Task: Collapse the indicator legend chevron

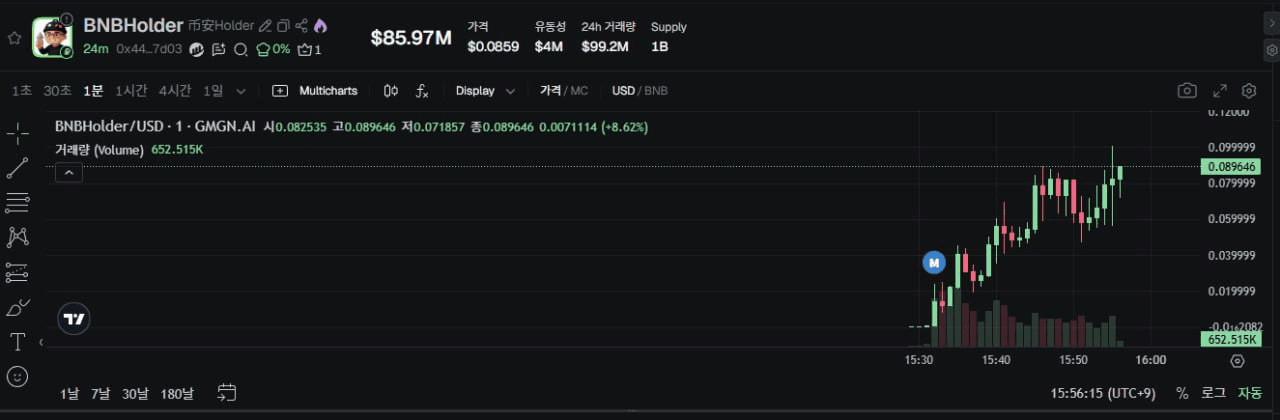Action: pos(68,173)
